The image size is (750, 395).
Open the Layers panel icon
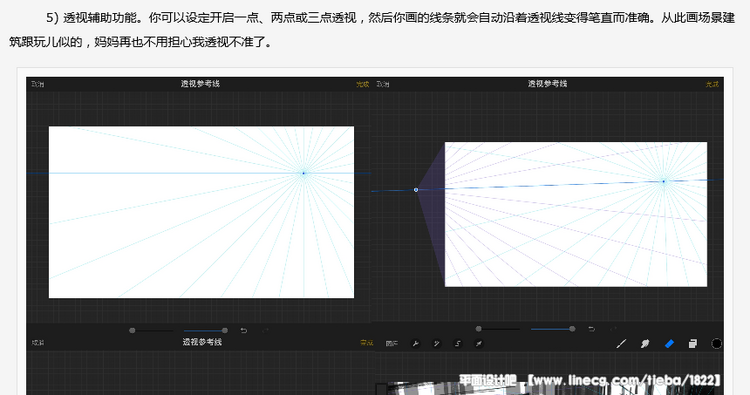coord(692,343)
